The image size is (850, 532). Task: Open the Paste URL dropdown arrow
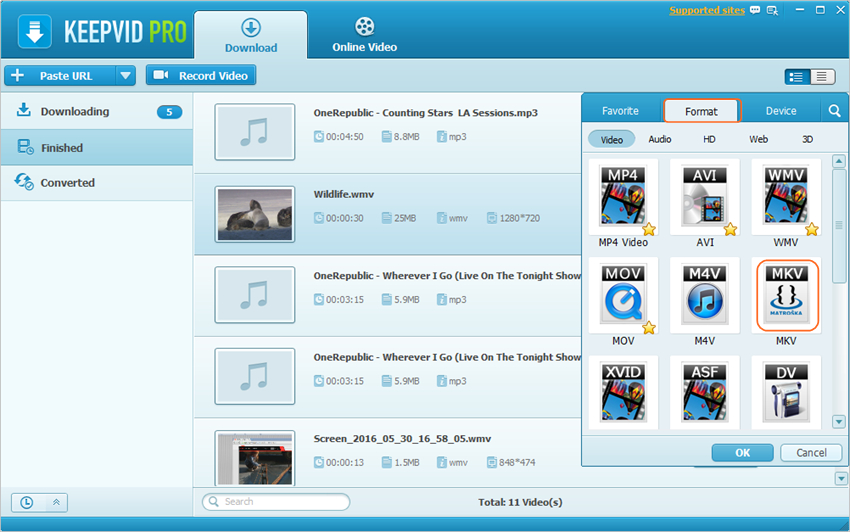click(x=125, y=75)
